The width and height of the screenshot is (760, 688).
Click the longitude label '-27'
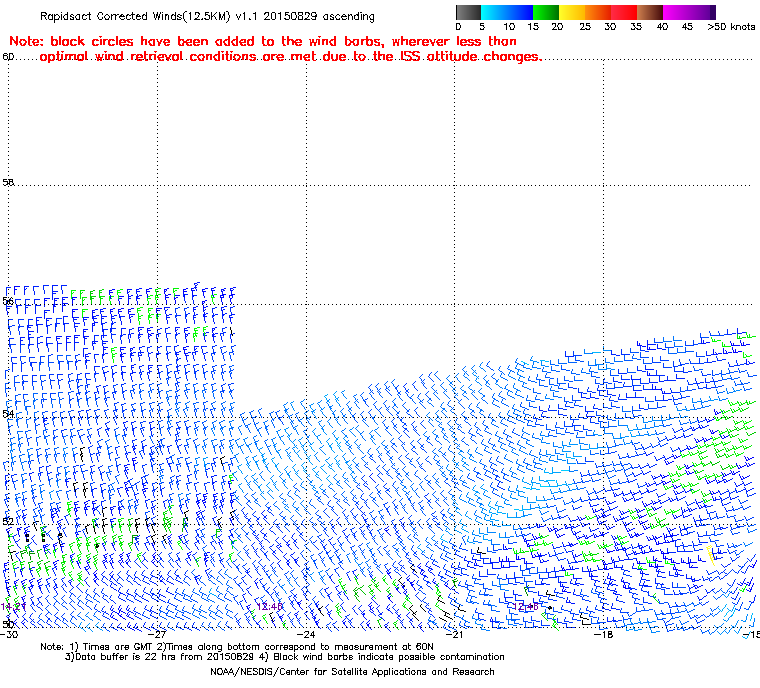[158, 634]
